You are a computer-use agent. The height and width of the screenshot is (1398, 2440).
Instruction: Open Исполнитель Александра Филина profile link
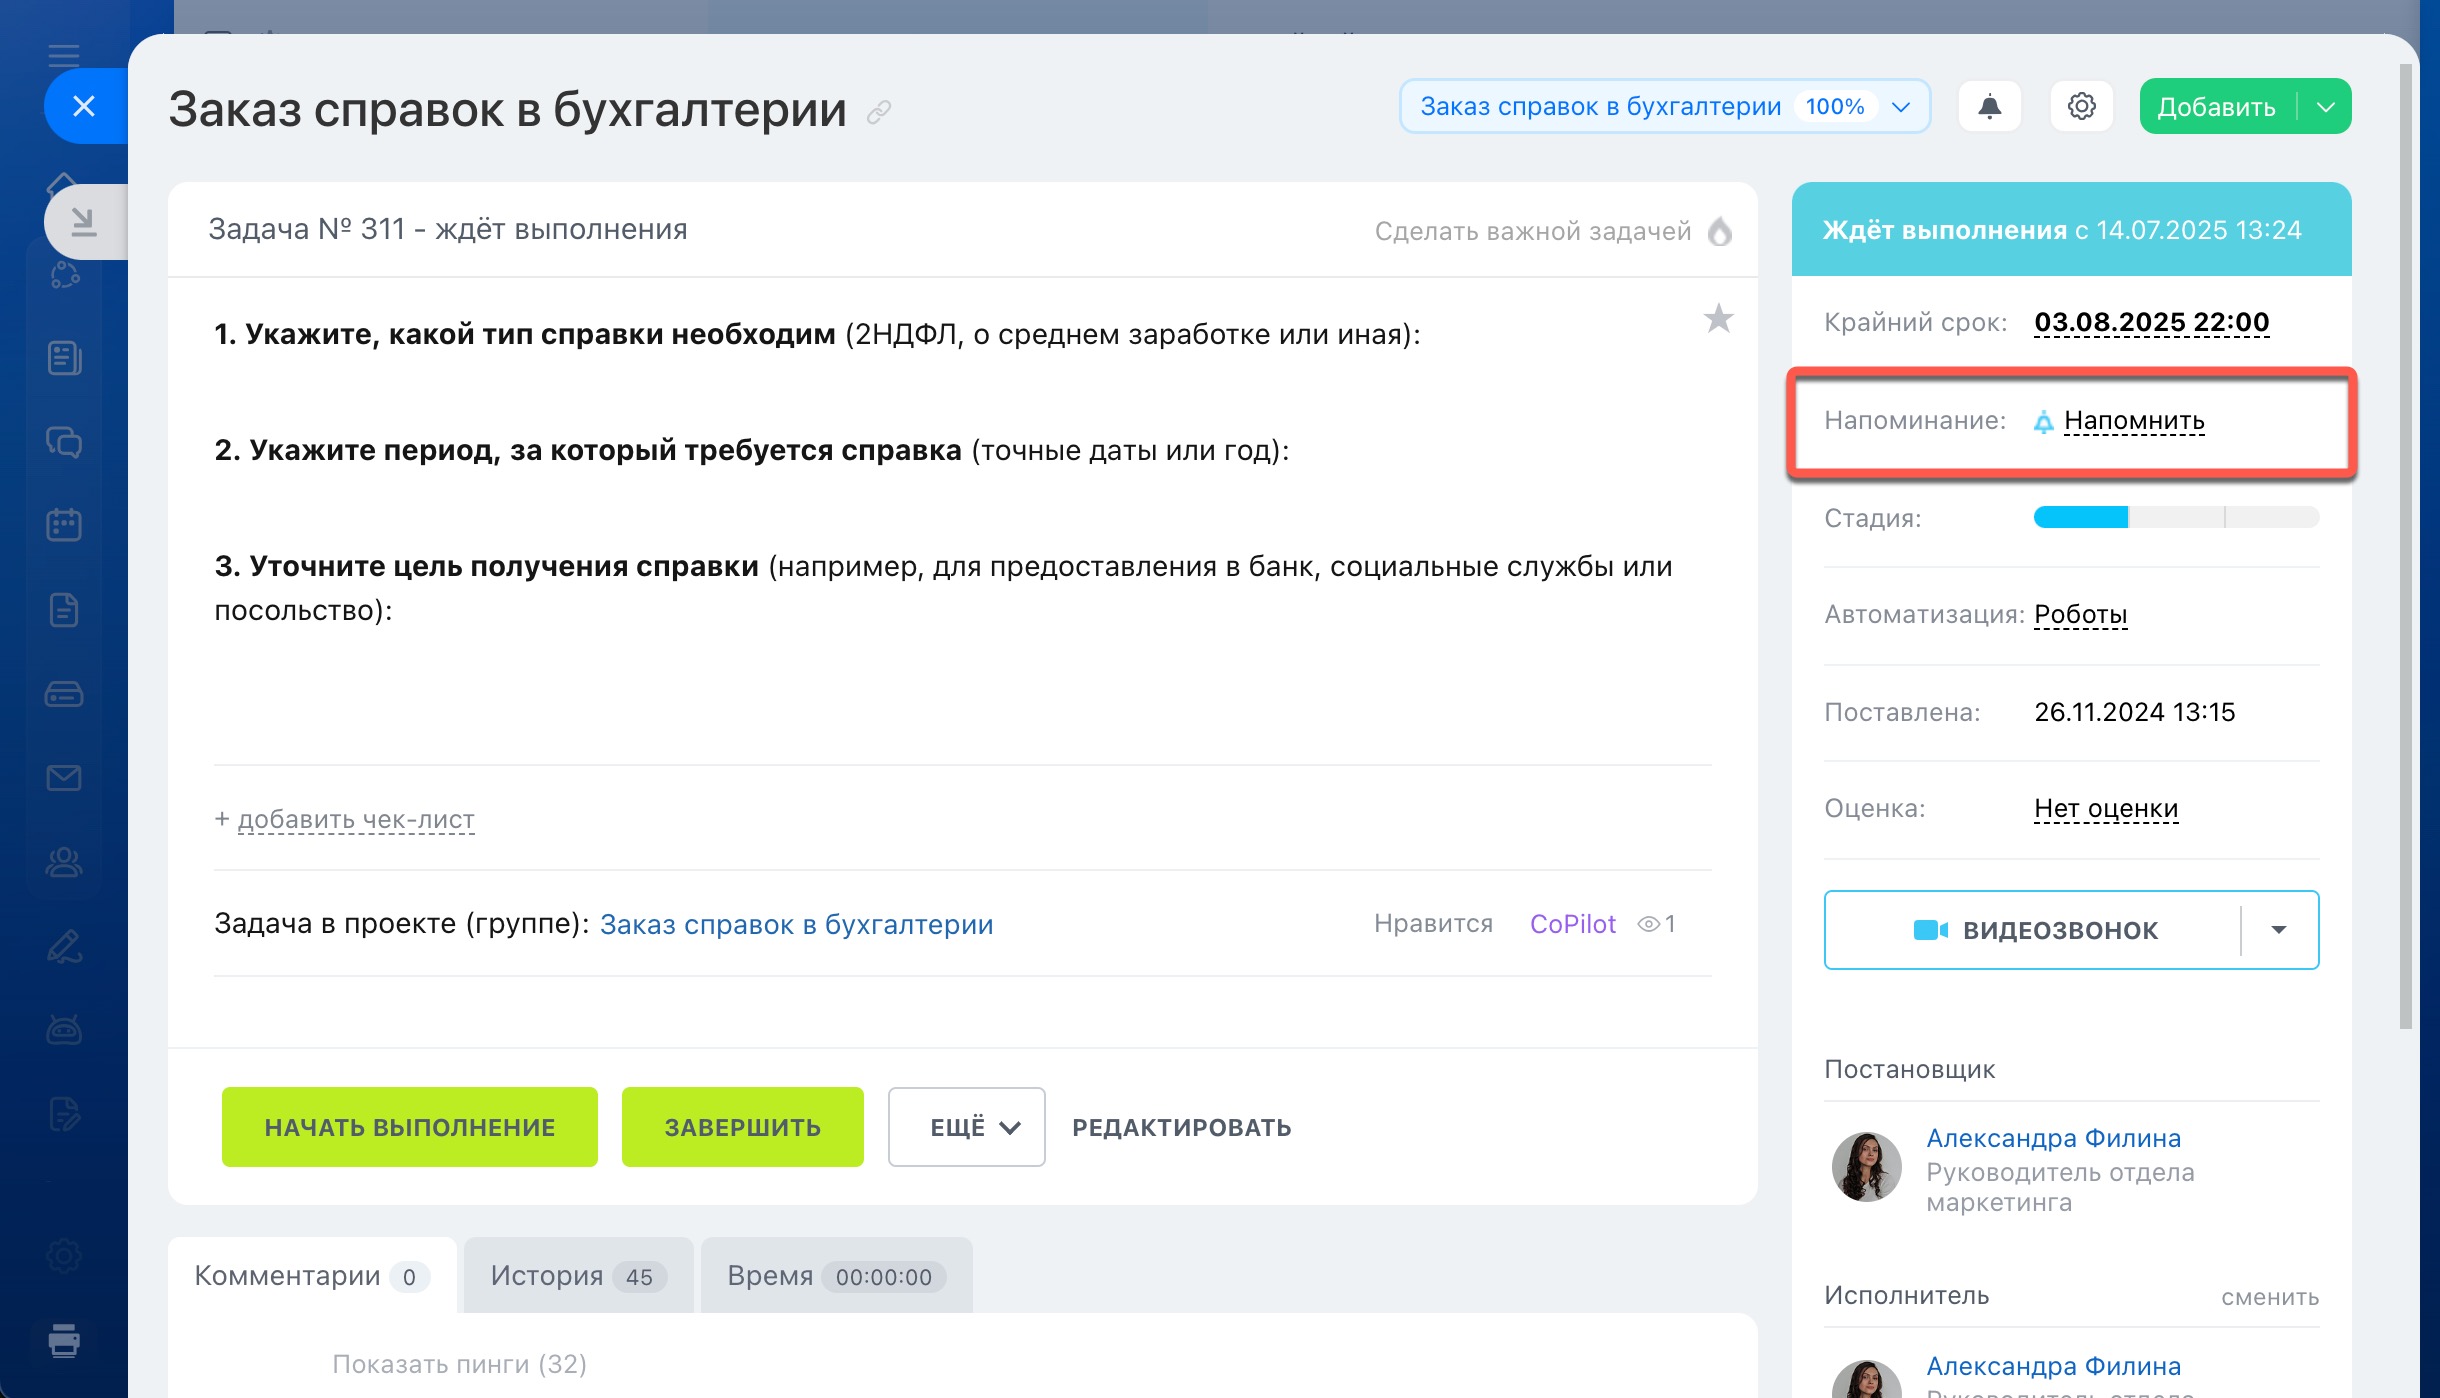[2054, 1366]
